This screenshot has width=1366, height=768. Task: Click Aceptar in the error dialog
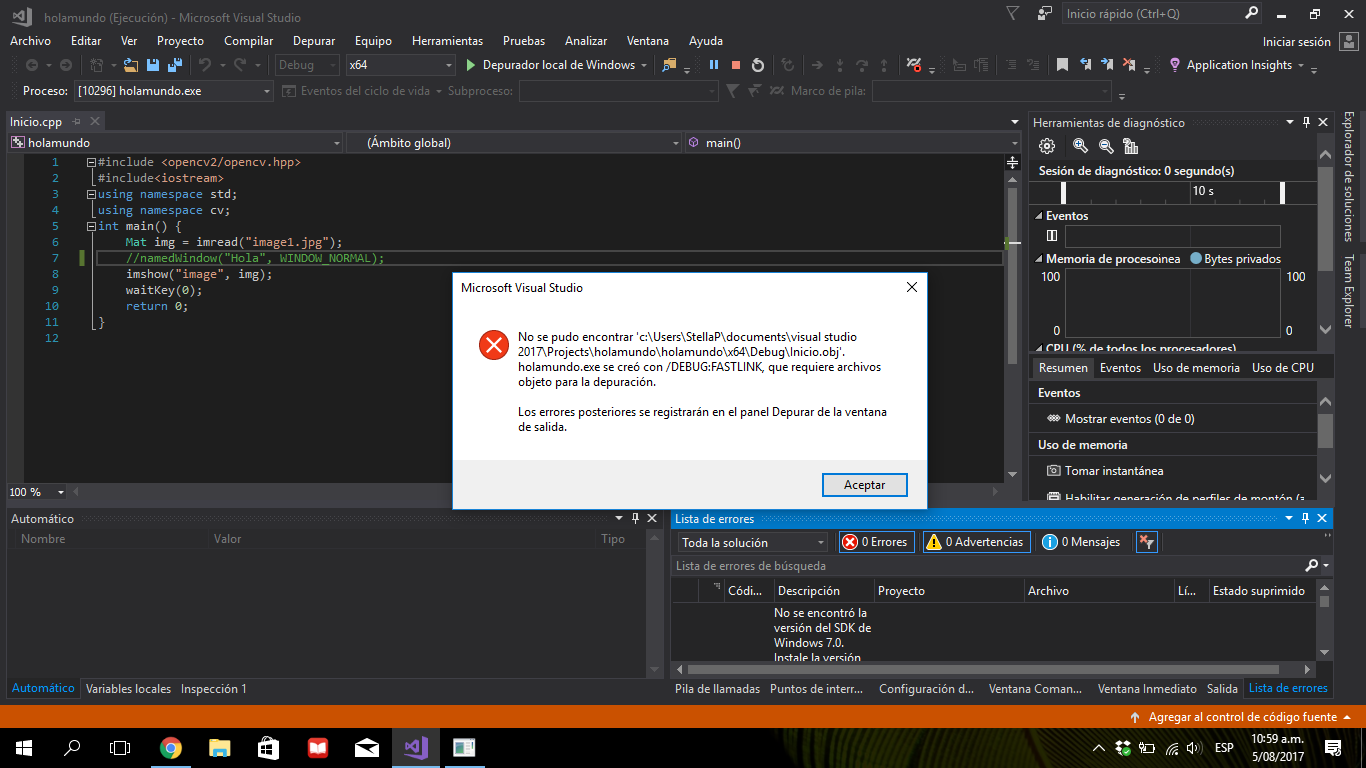tap(865, 484)
